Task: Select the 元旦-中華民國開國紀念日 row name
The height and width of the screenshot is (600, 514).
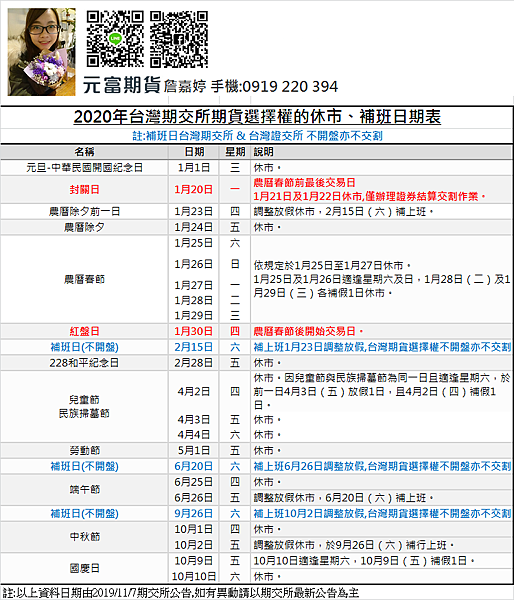Action: pyautogui.click(x=84, y=168)
